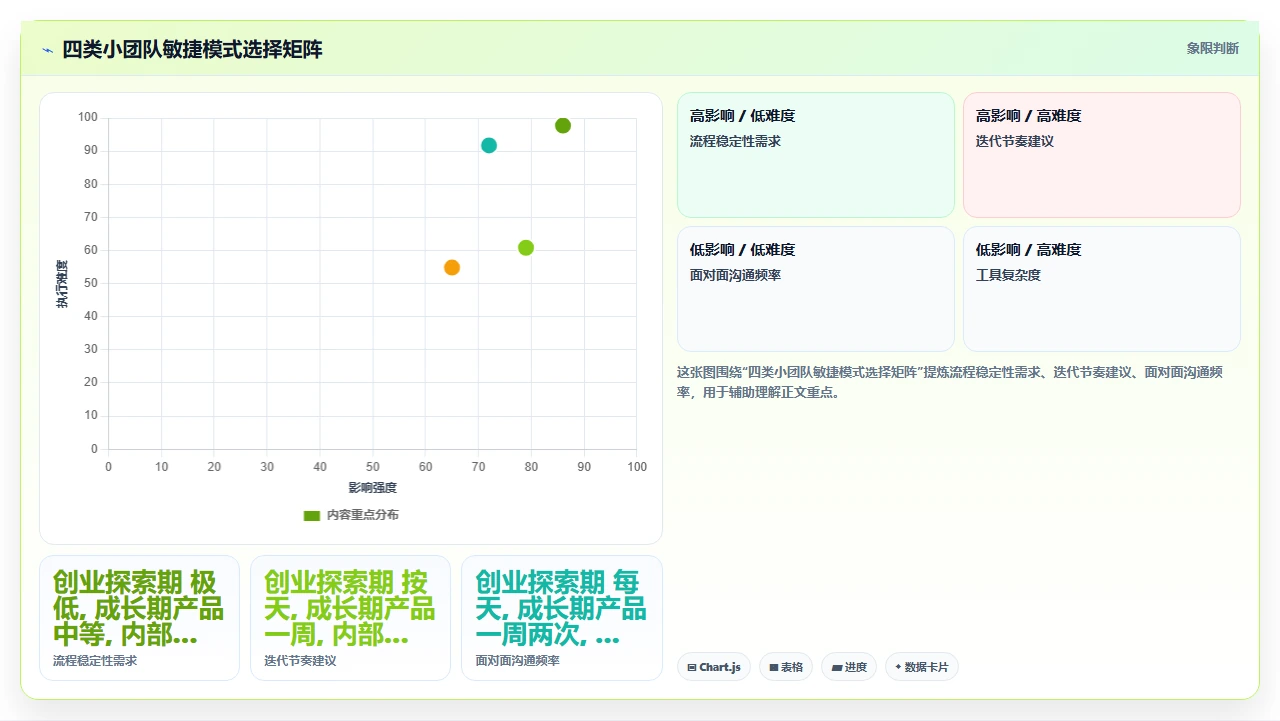
Task: Click the description paragraph starting 这张图围绕
Action: (950, 382)
